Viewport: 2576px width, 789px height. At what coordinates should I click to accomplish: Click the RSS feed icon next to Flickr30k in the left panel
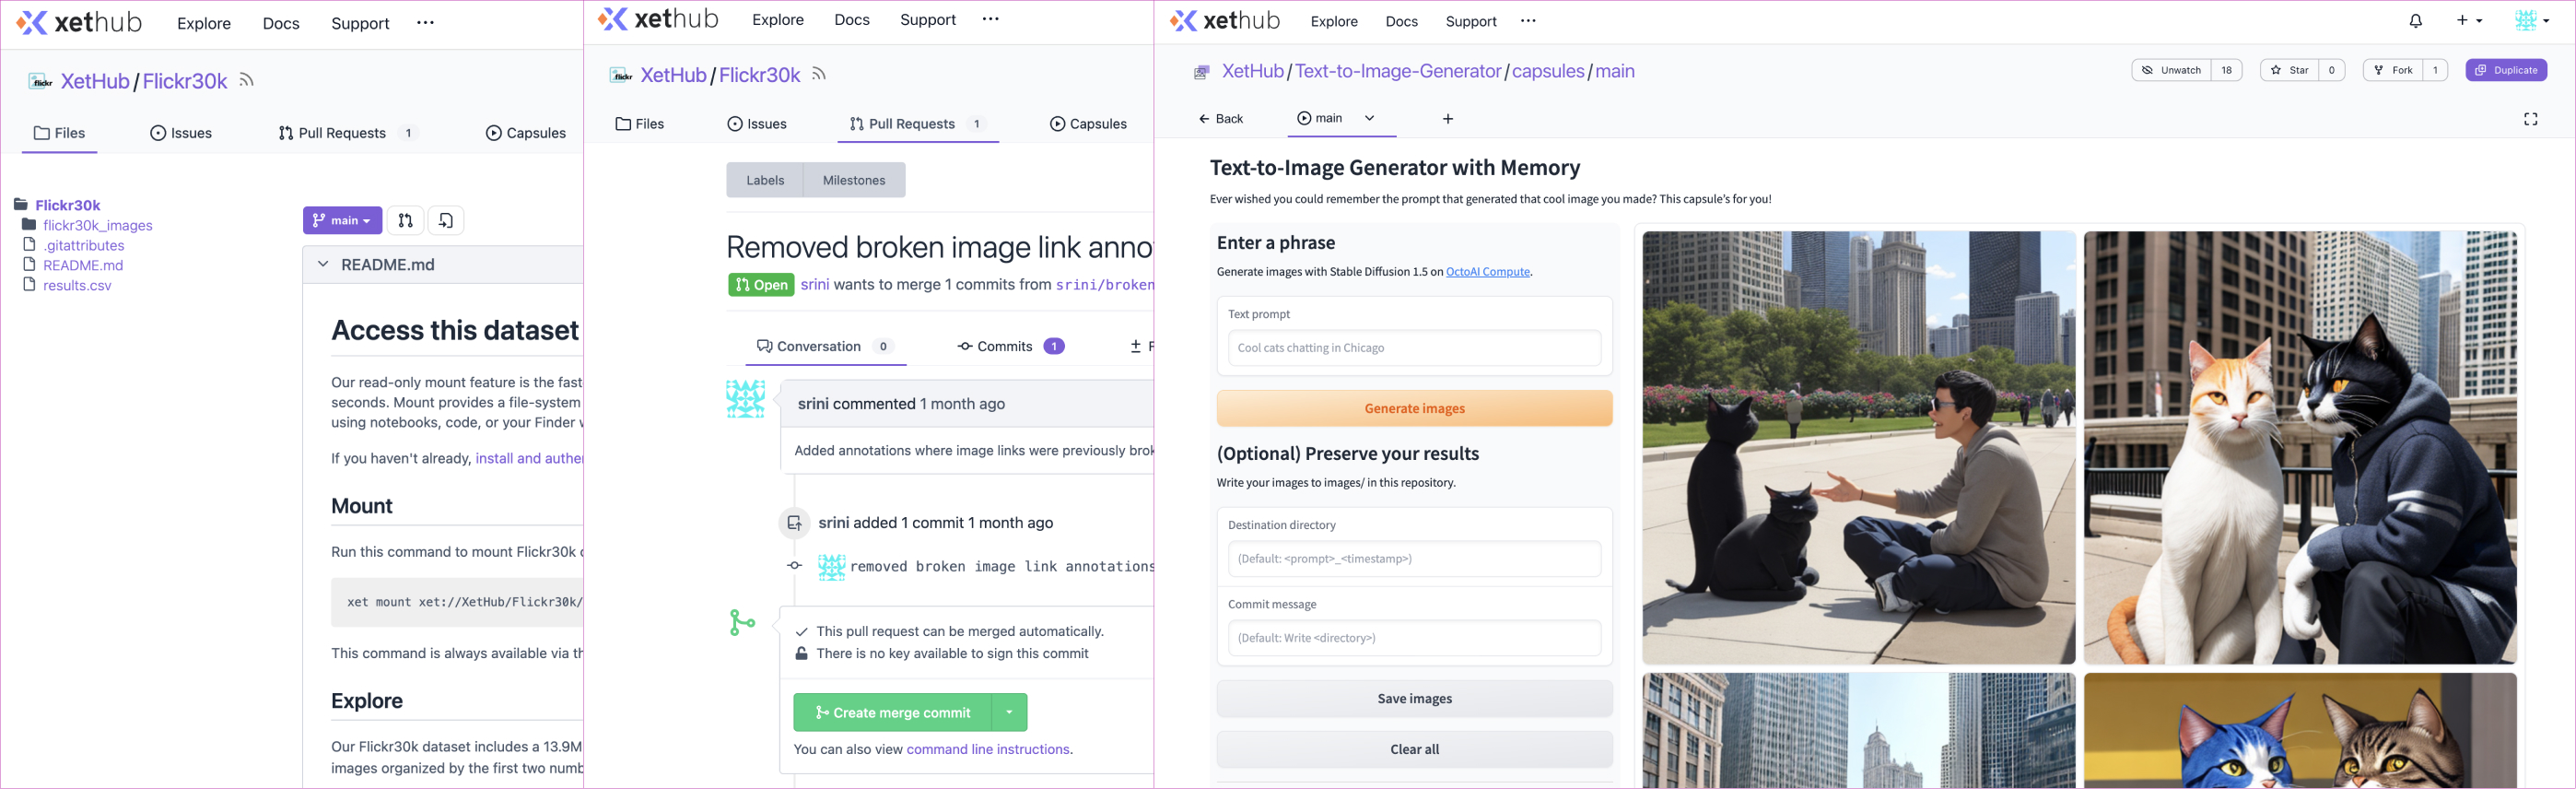247,80
